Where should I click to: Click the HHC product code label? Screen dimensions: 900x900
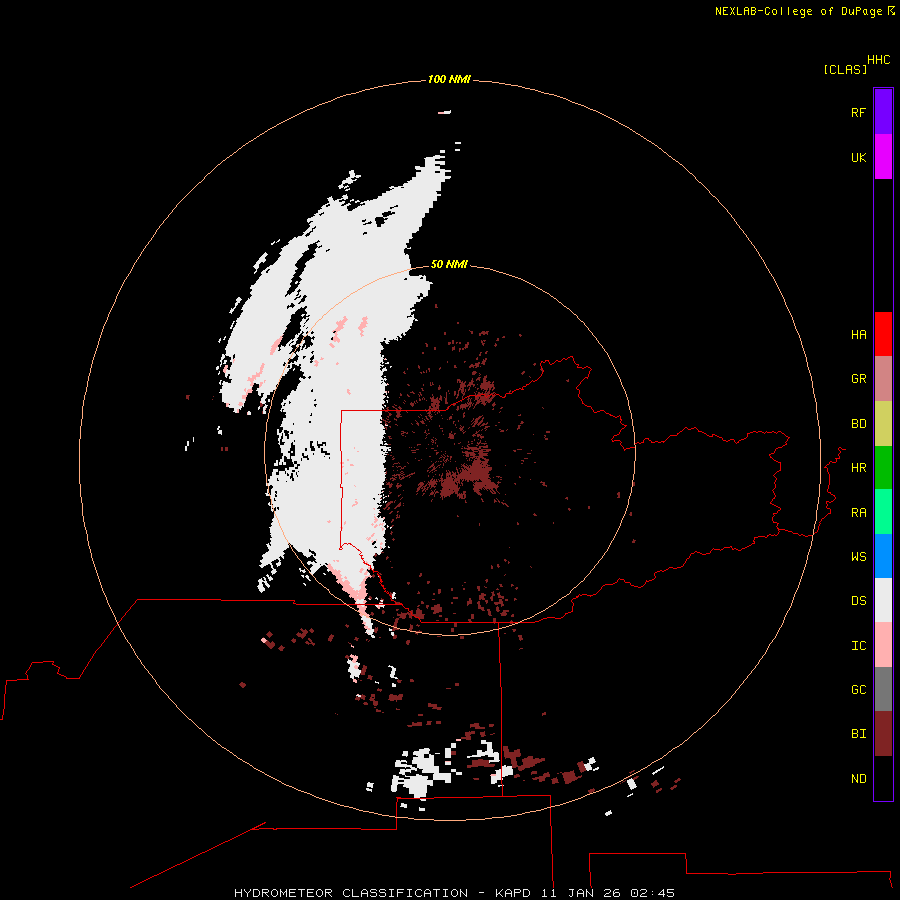tap(879, 60)
